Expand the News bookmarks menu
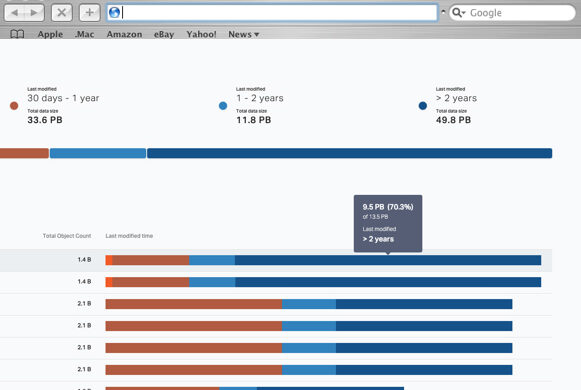Viewport: 581px width, 390px height. tap(243, 34)
